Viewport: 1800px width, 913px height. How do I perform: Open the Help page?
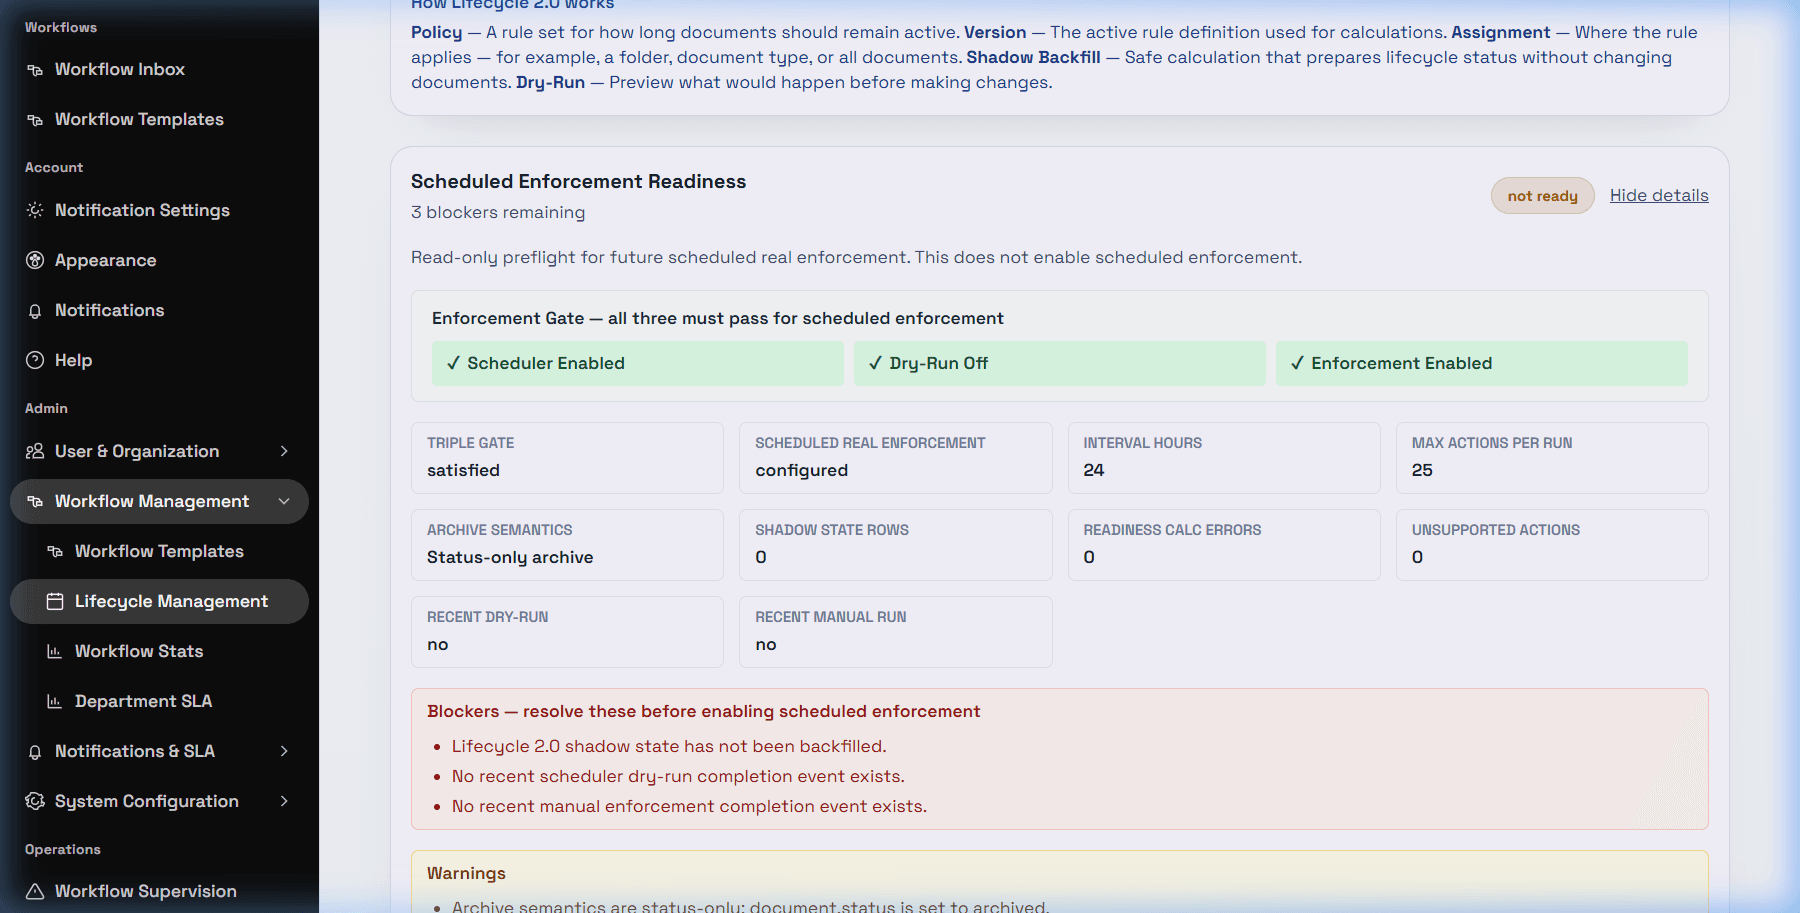[x=159, y=360]
